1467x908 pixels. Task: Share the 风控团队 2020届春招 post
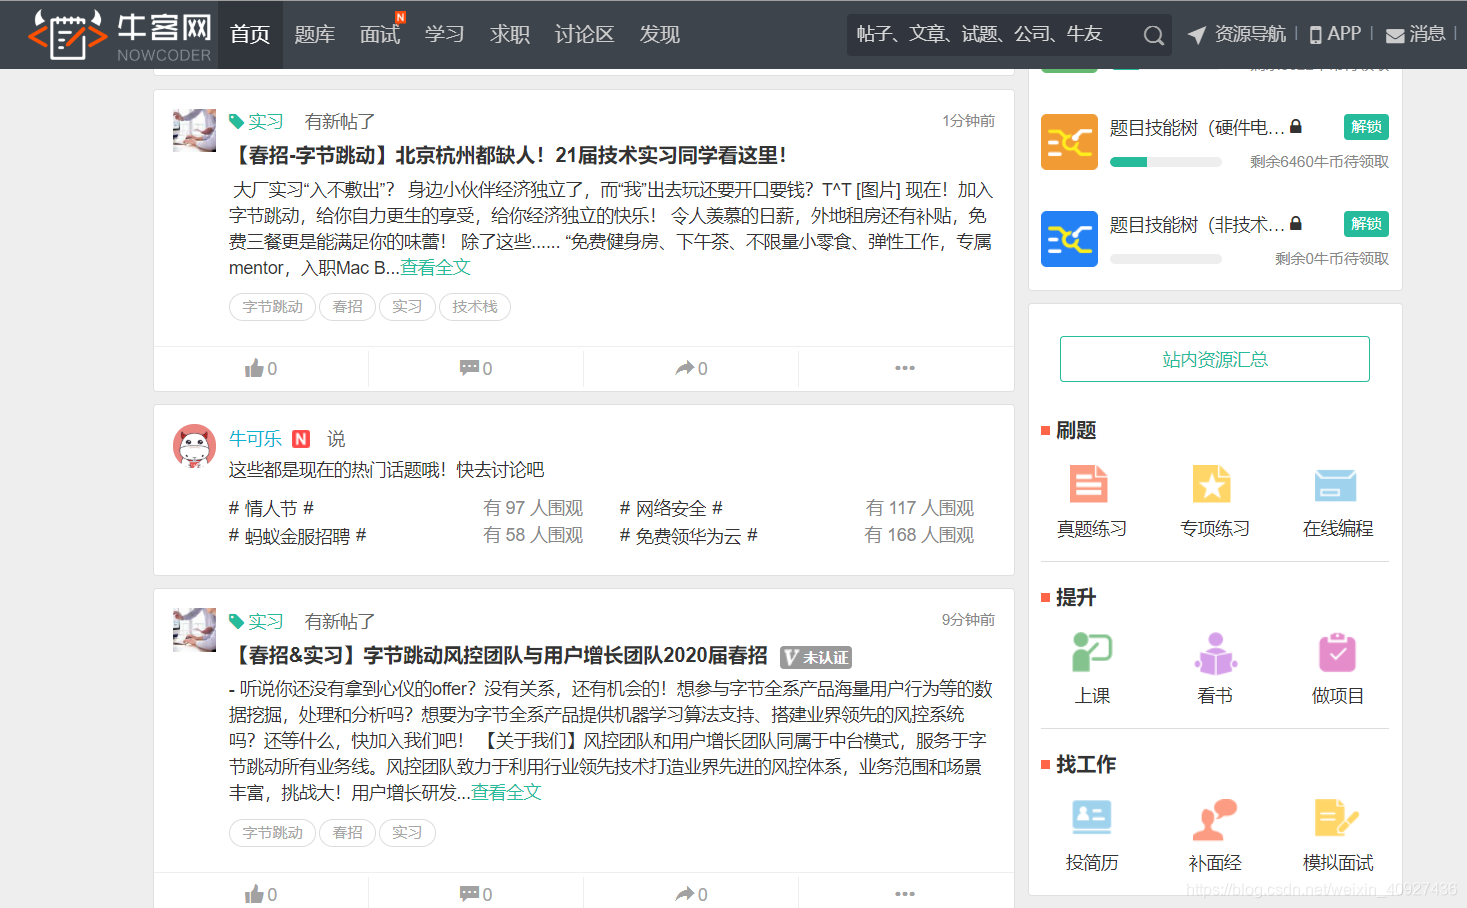pos(691,894)
